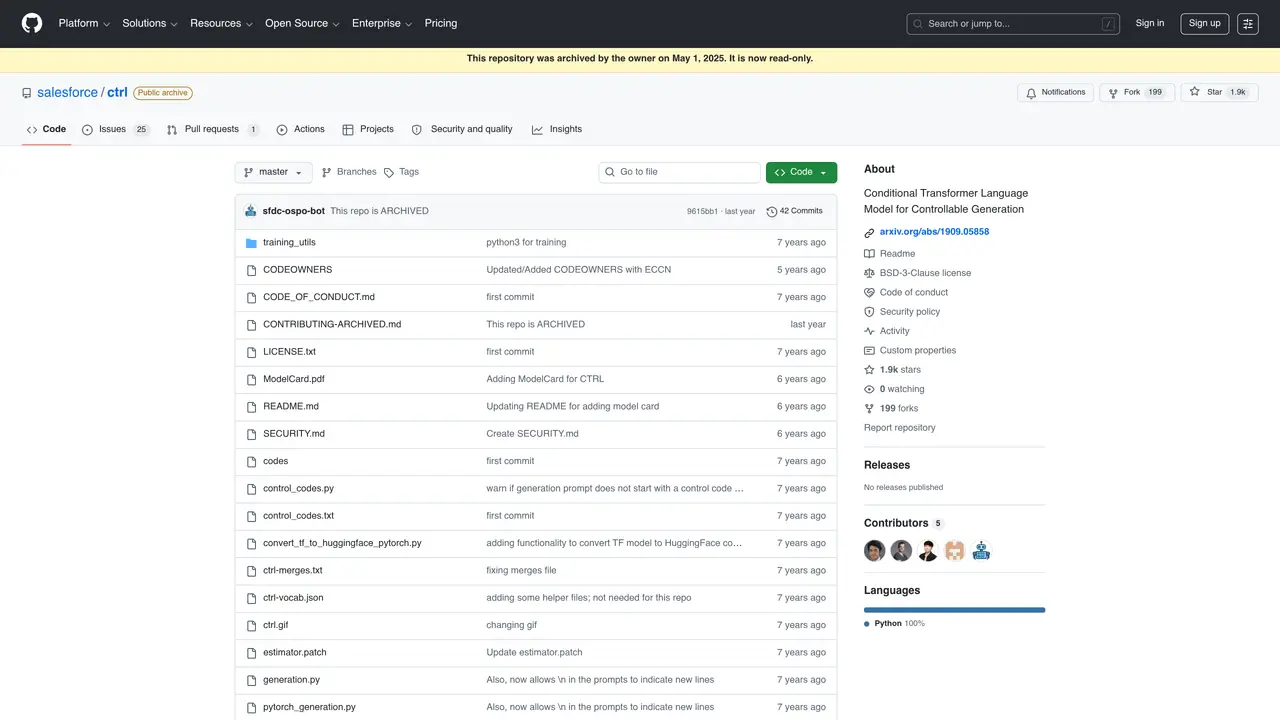
Task: Click the Go to file input
Action: (680, 172)
